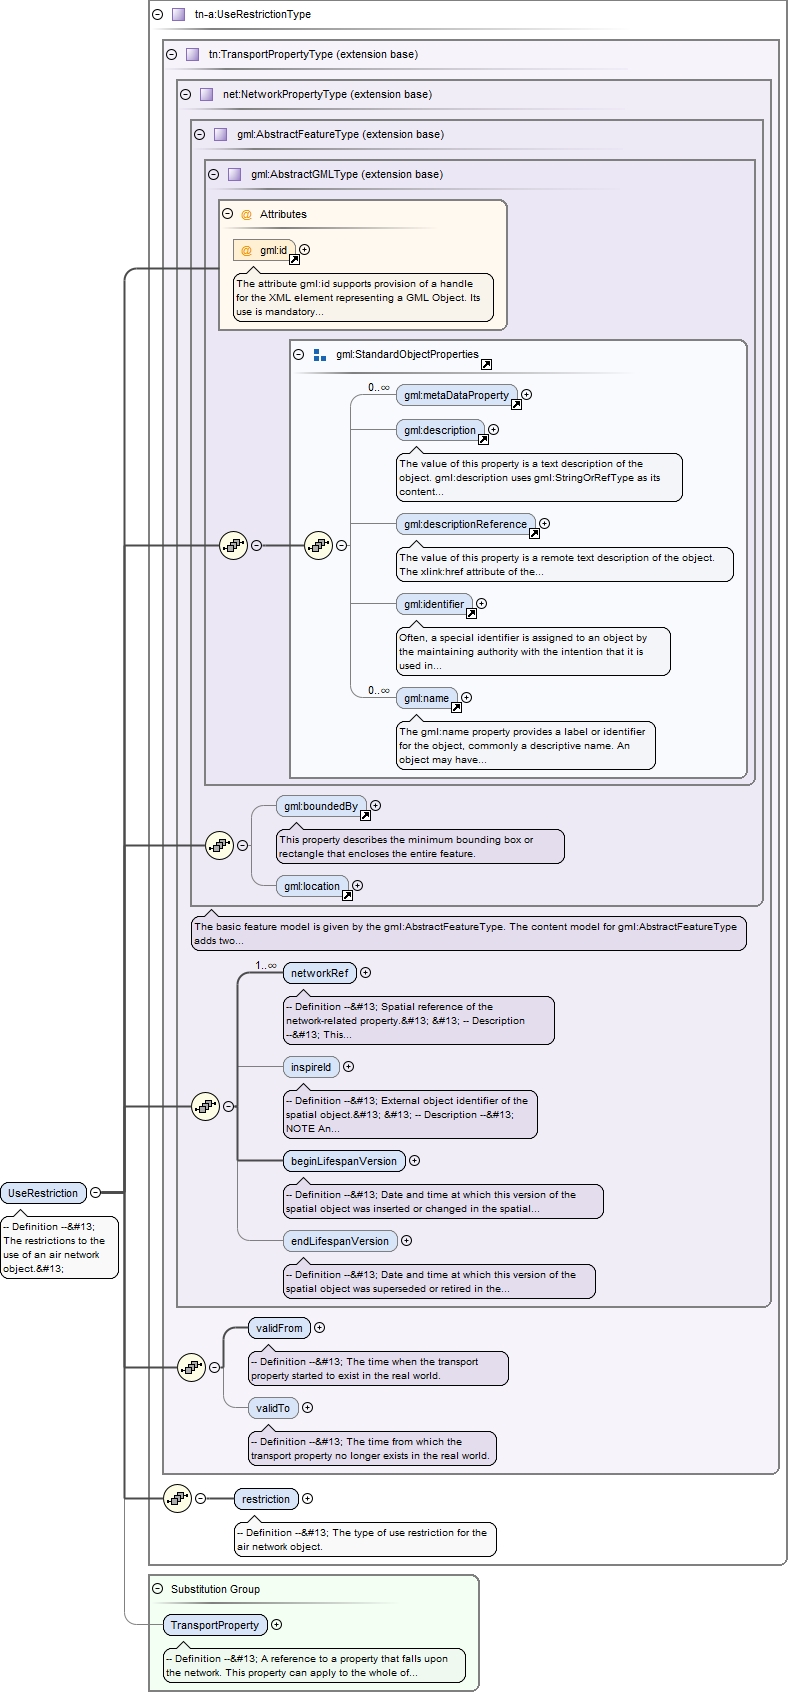Image resolution: width=789 pixels, height=1693 pixels.
Task: Collapse tn:TransportPropertyType extension base
Action: tap(172, 55)
